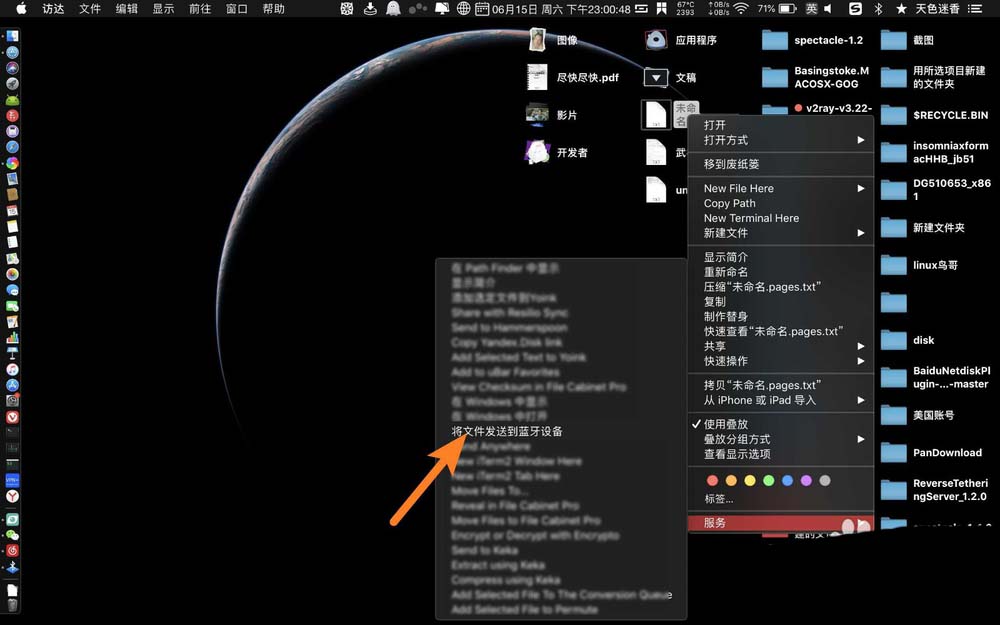Select the spectacle-1.2 folder
Viewport: 1000px width, 625px height.
point(775,40)
